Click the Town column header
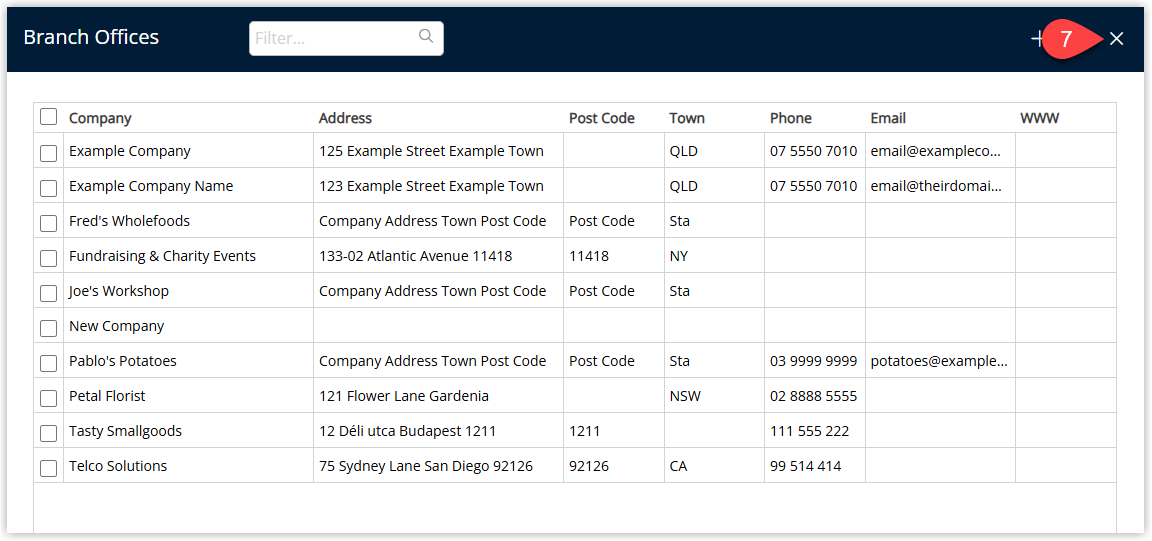The height and width of the screenshot is (541, 1152). point(687,118)
